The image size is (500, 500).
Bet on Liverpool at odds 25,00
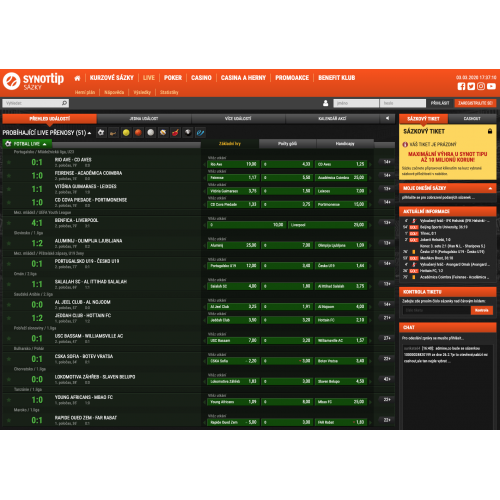[328, 225]
